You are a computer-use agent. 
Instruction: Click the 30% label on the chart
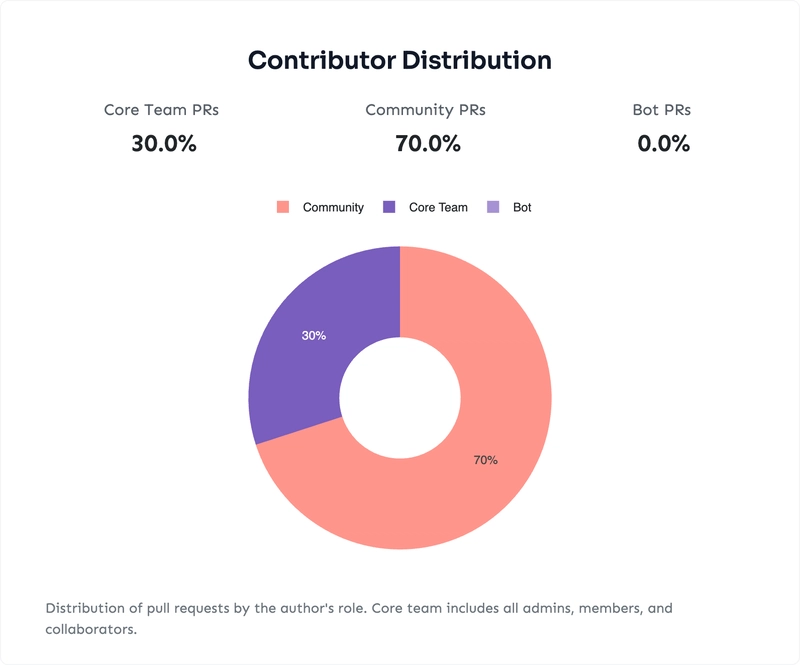tap(314, 336)
